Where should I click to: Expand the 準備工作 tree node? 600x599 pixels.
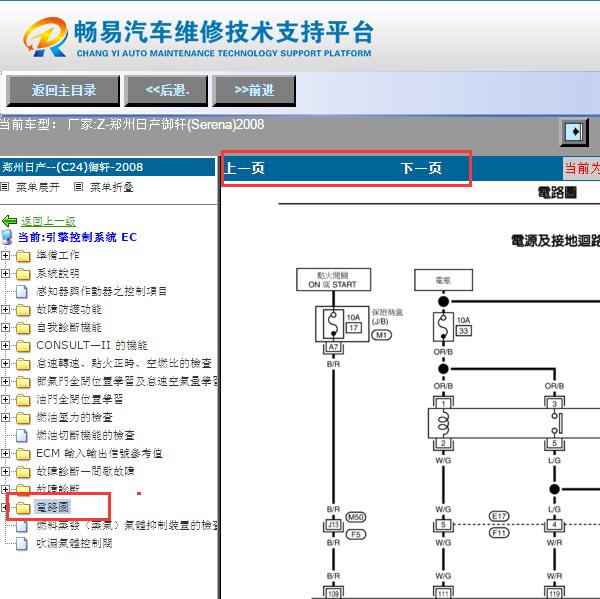point(5,255)
